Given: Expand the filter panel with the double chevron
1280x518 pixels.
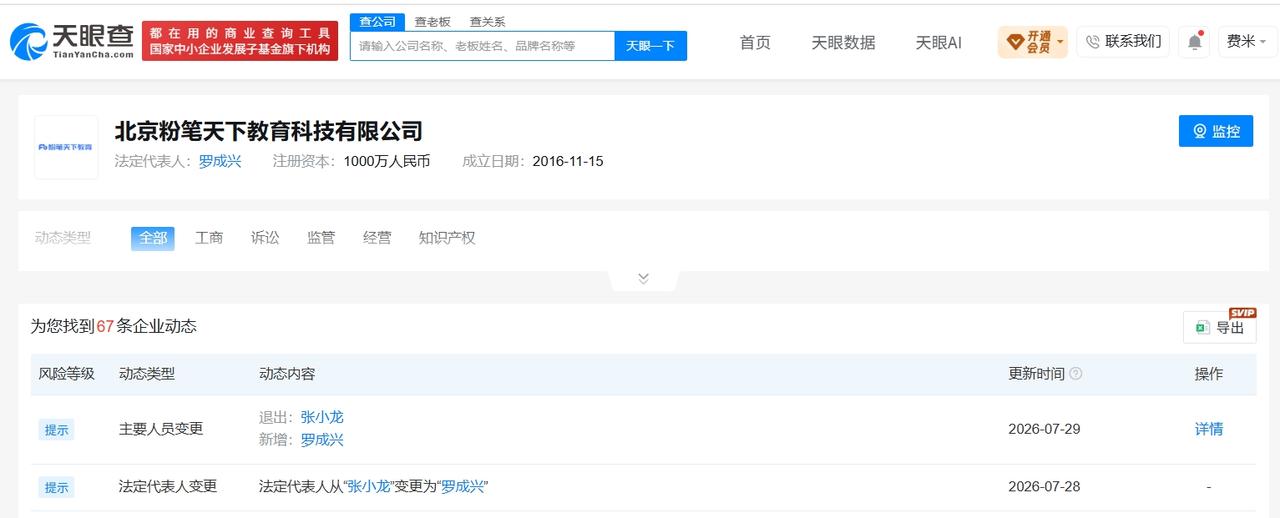Looking at the screenshot, I should click(643, 278).
